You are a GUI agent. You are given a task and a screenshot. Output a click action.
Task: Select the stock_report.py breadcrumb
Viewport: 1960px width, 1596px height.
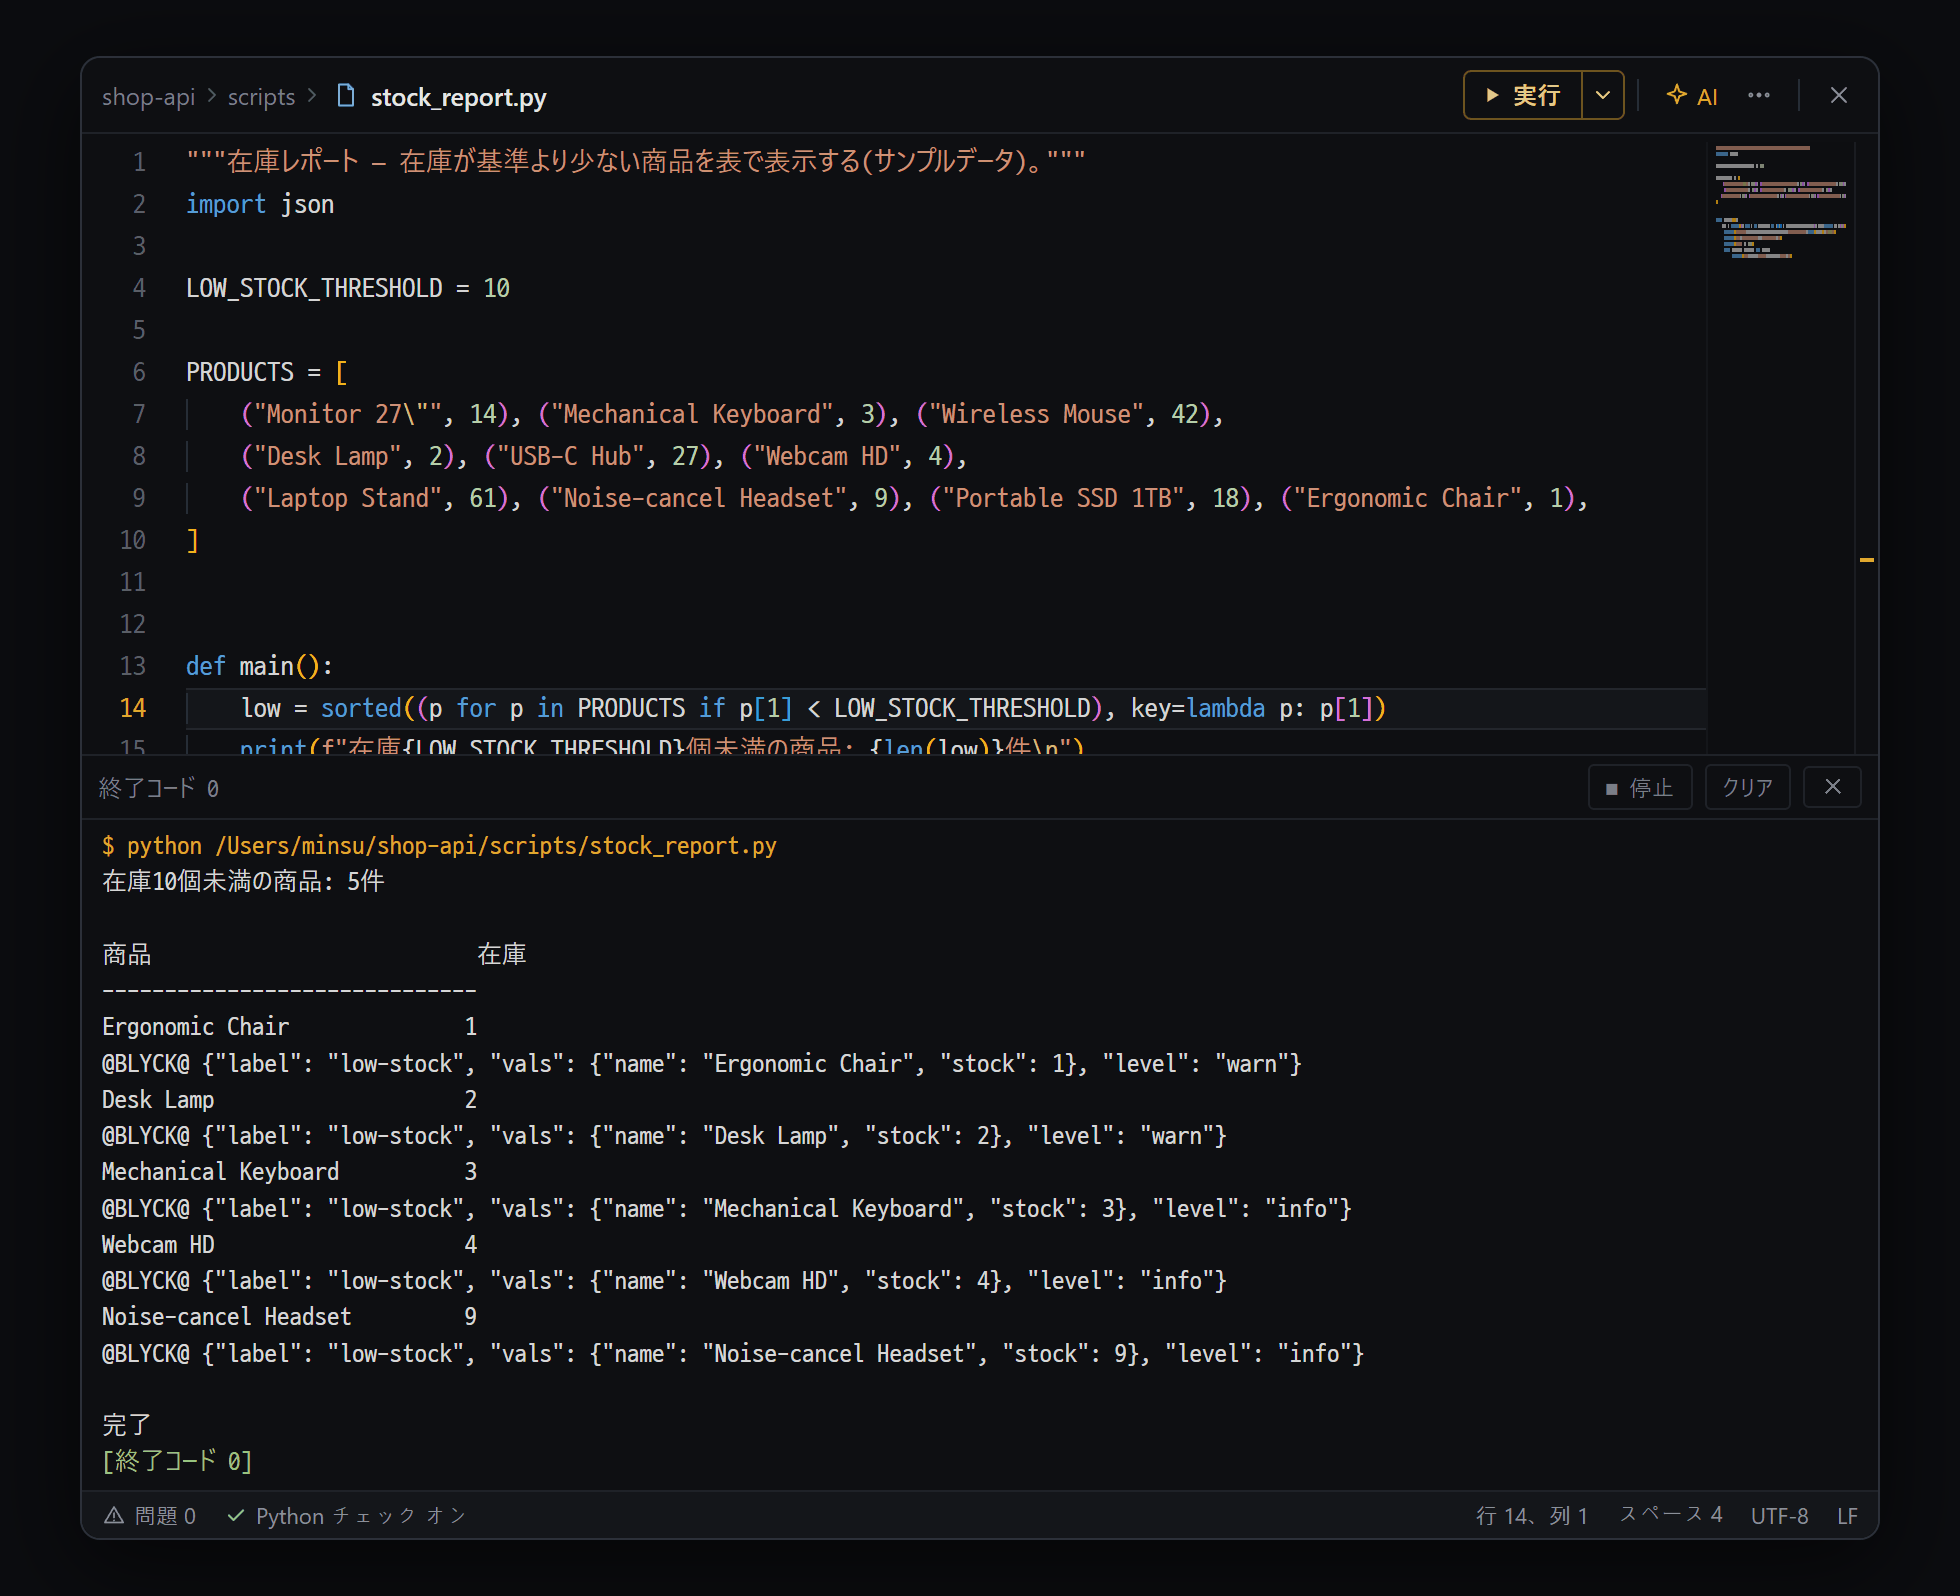point(458,97)
